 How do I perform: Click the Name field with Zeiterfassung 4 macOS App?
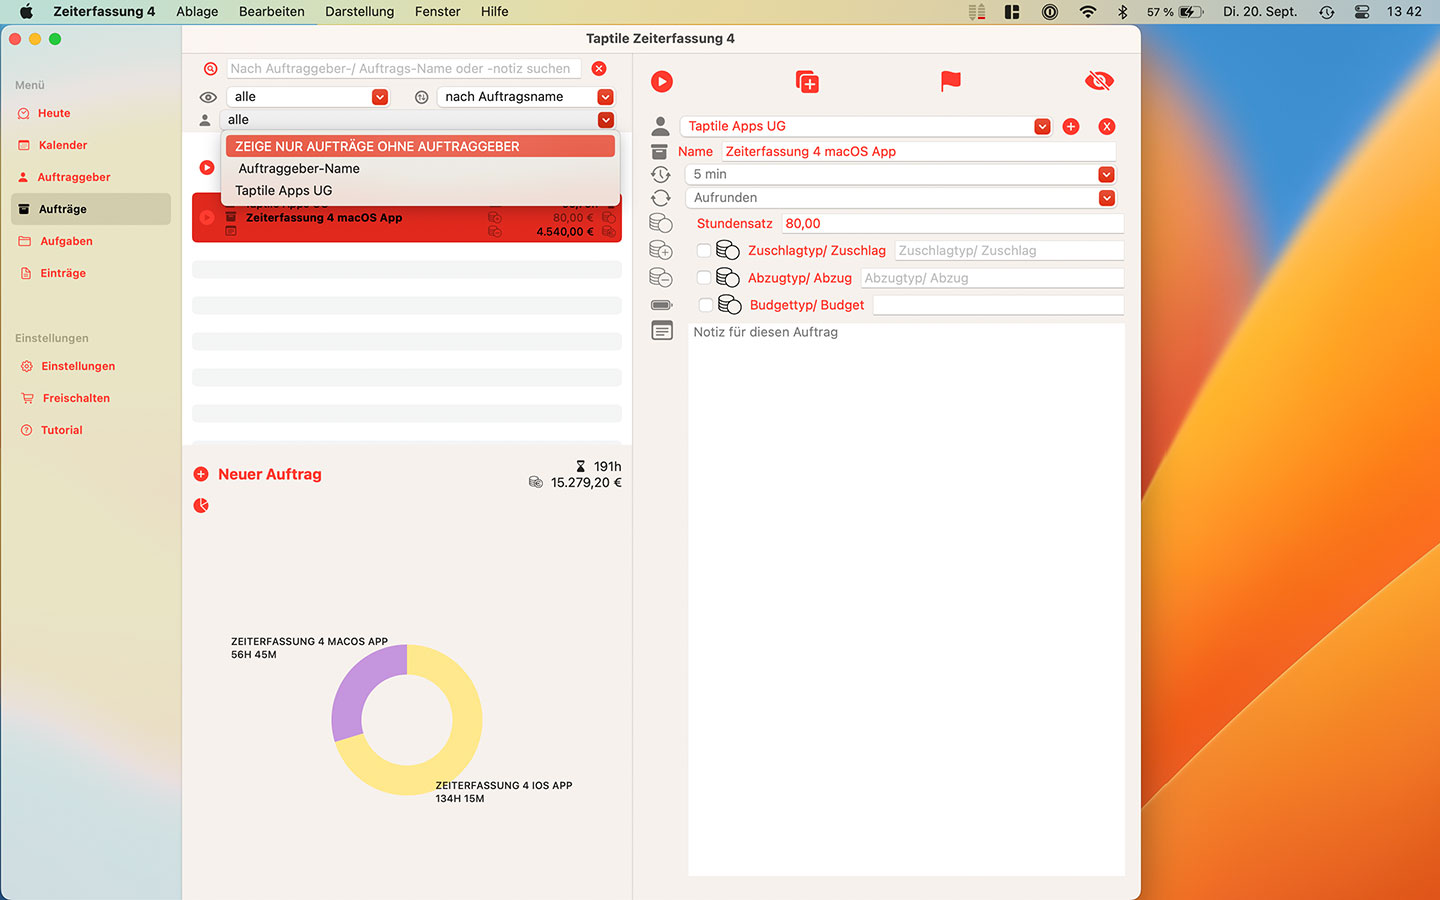point(918,152)
